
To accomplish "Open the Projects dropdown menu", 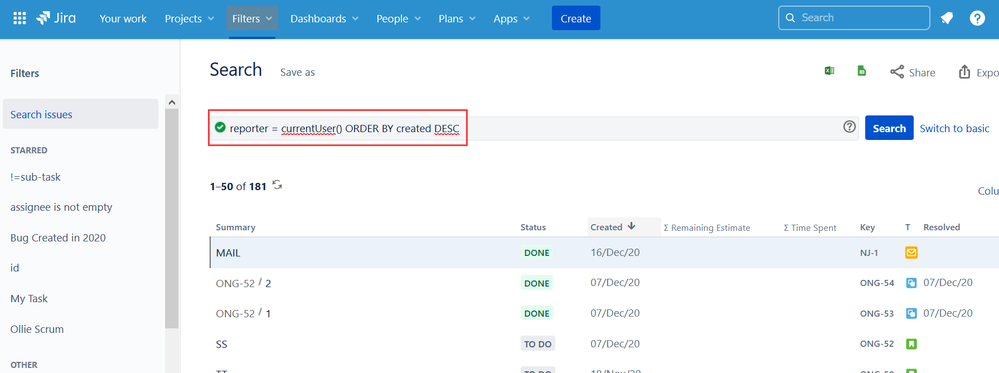I will pos(190,19).
